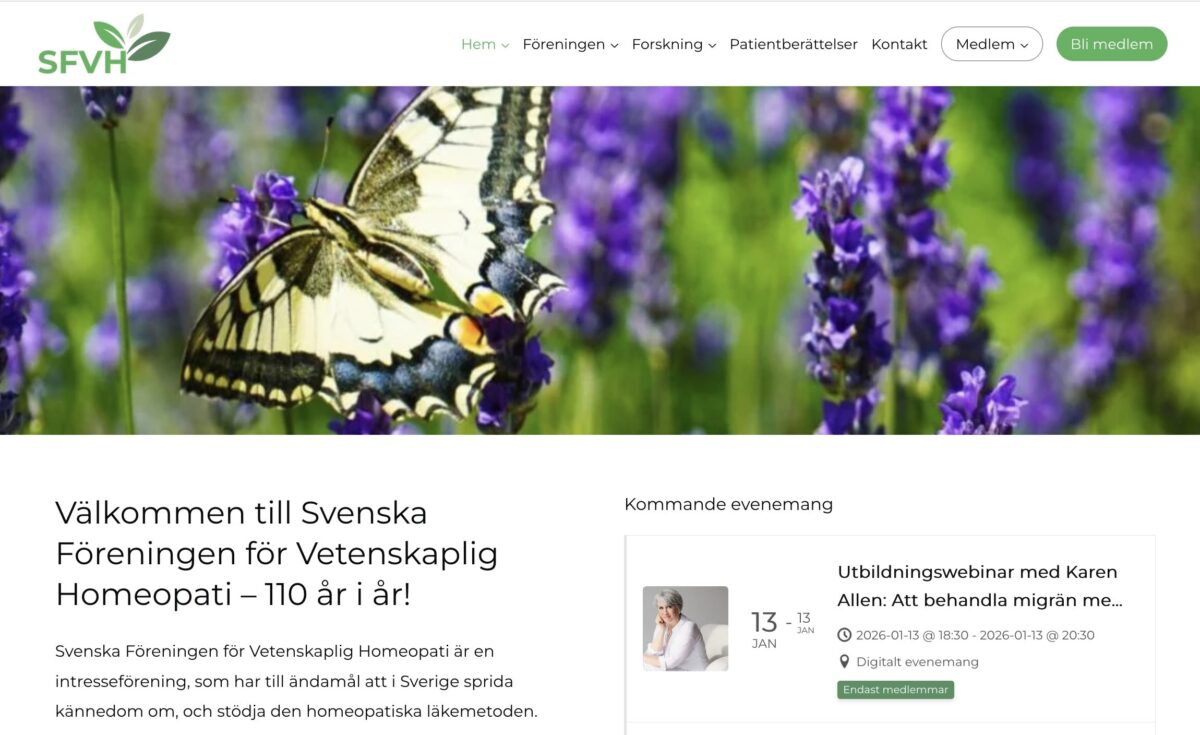This screenshot has width=1200, height=735.
Task: Click the Föreningen menu label
Action: tap(563, 44)
